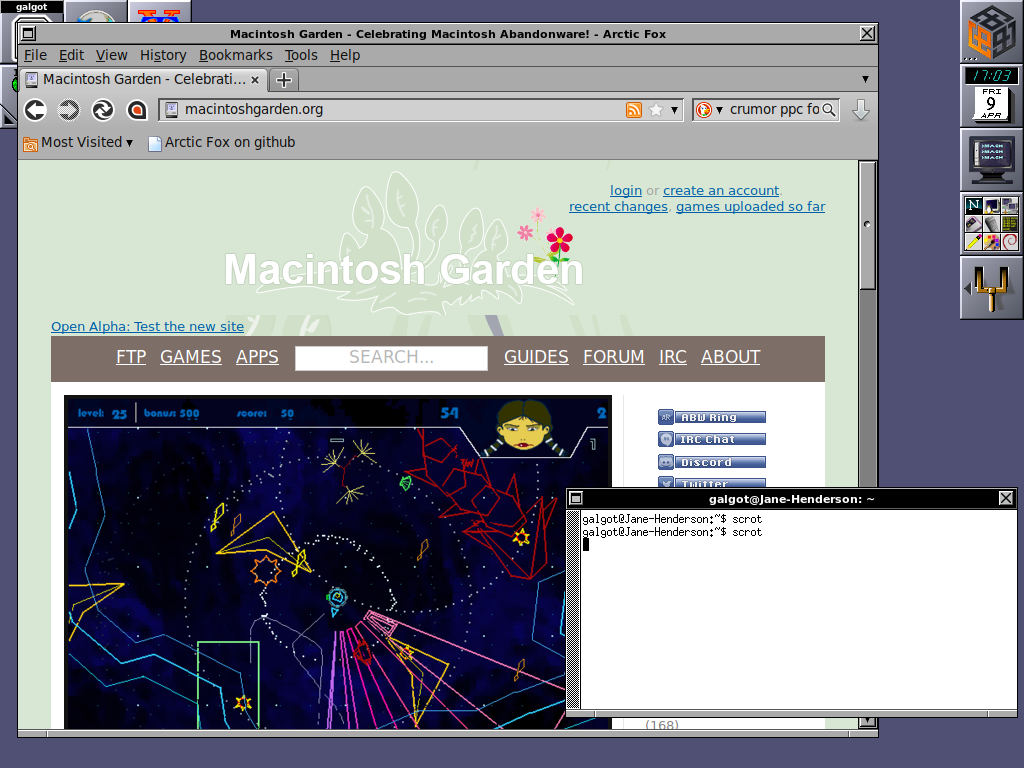Click the Netscape N icon in dock grid
The width and height of the screenshot is (1024, 768).
973,206
